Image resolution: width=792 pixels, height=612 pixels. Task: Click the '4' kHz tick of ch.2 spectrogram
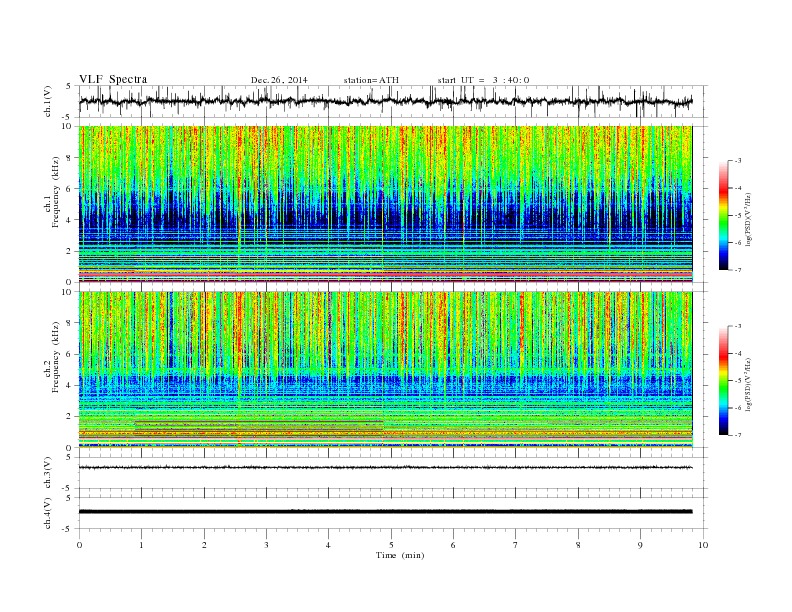pyautogui.click(x=69, y=386)
